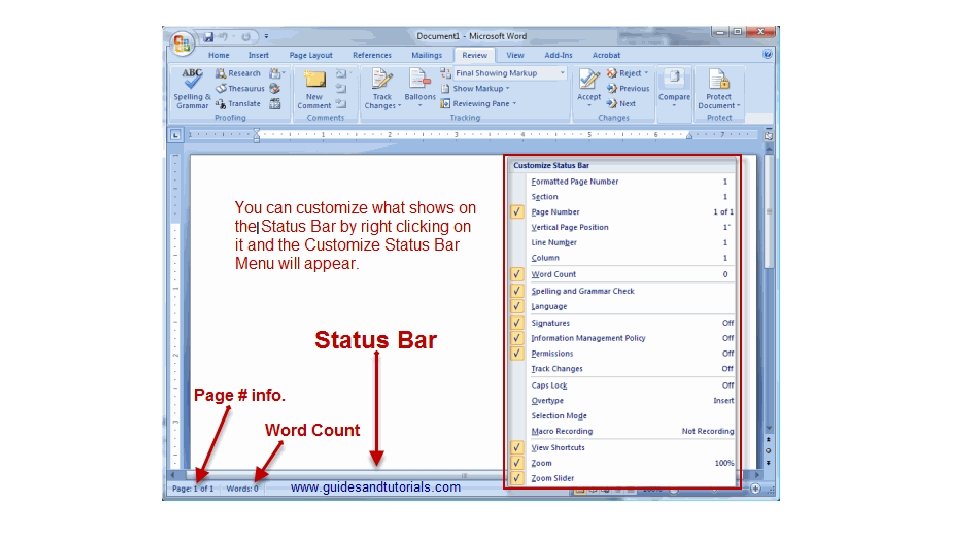Image resolution: width=960 pixels, height=540 pixels.
Task: Click the vertical scrollbar thumb
Action: 769,211
